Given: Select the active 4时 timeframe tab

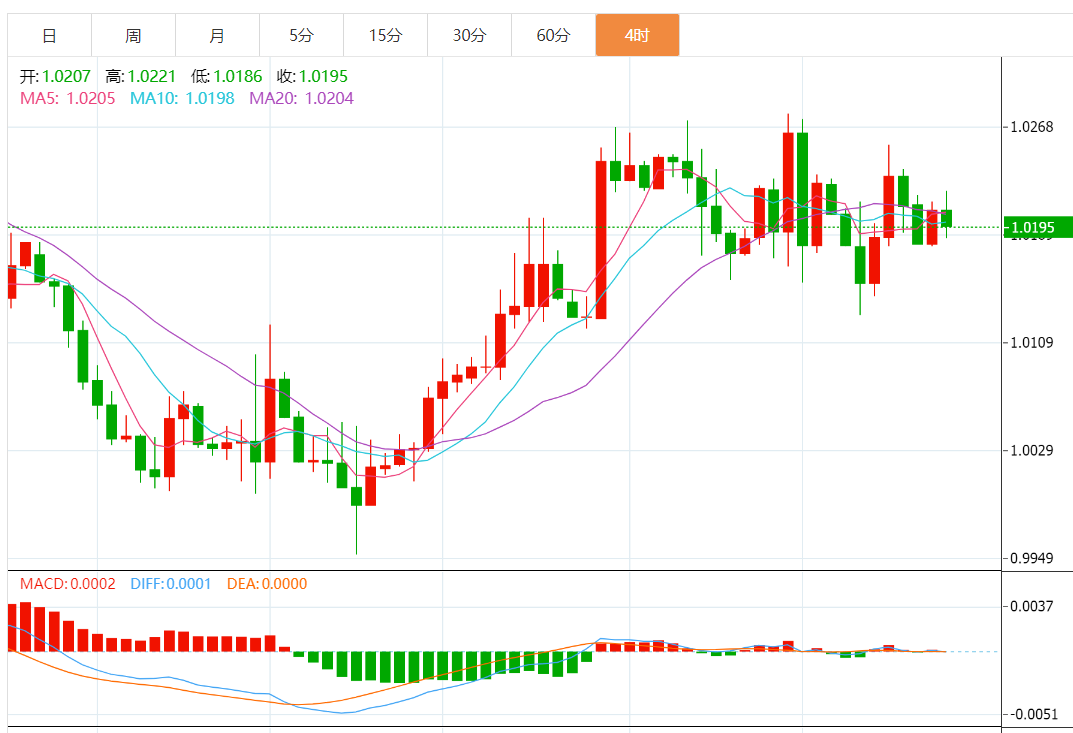Looking at the screenshot, I should pyautogui.click(x=638, y=35).
